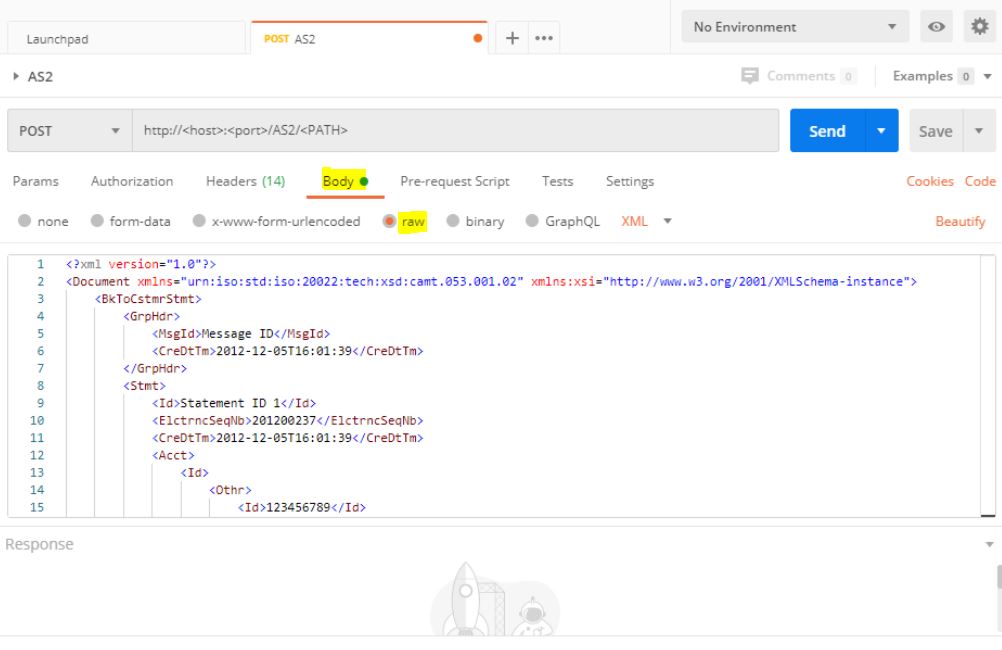Click the request URL input field
The width and height of the screenshot is (1002, 650).
(x=455, y=131)
